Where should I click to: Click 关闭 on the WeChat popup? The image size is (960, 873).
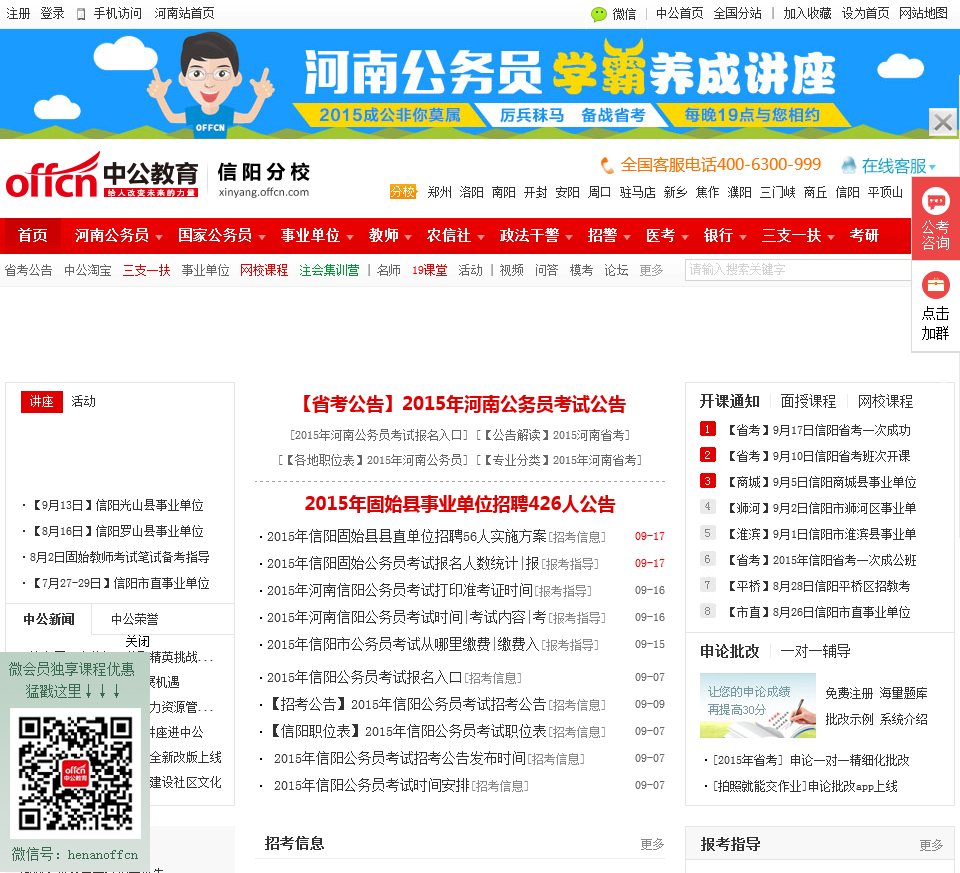pyautogui.click(x=137, y=642)
